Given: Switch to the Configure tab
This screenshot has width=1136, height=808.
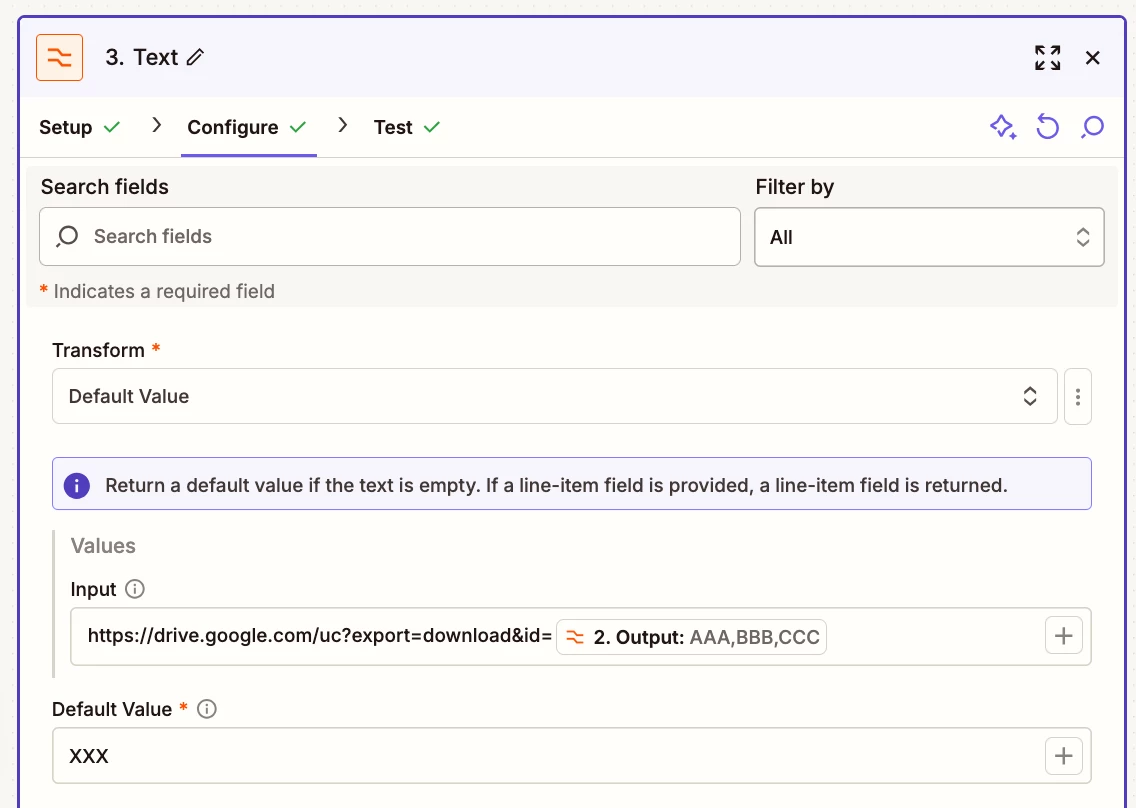Looking at the screenshot, I should [233, 128].
